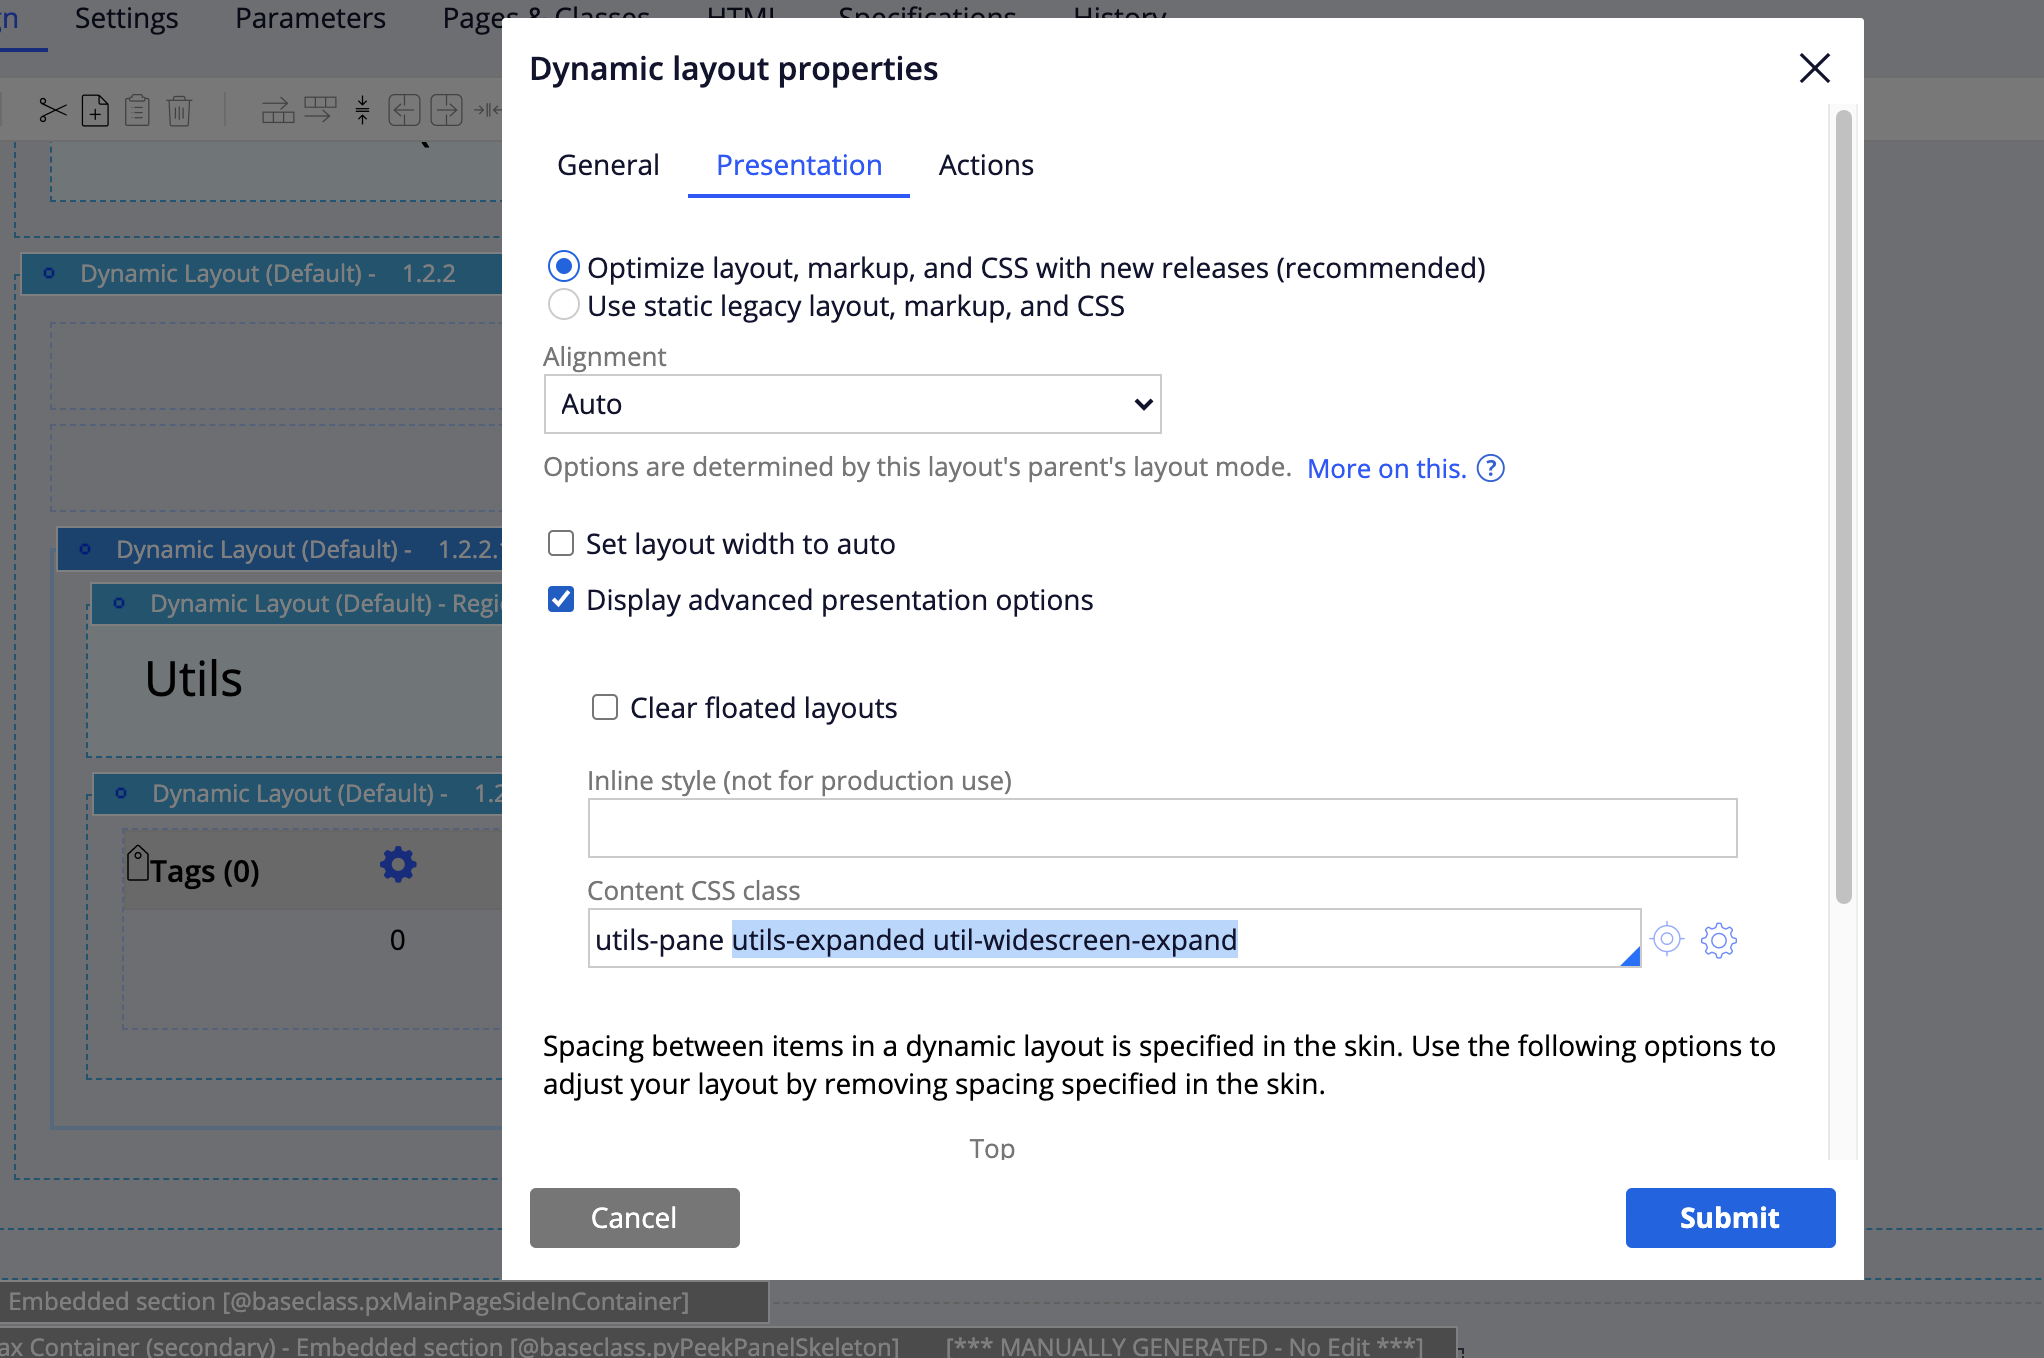2044x1358 pixels.
Task: Open the Alignment dropdown set to Auto
Action: coord(852,404)
